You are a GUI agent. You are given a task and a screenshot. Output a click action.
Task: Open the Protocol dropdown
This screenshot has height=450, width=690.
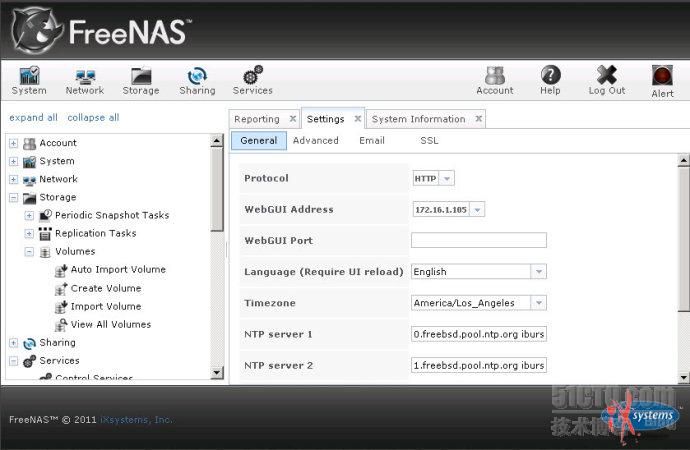[x=447, y=179]
